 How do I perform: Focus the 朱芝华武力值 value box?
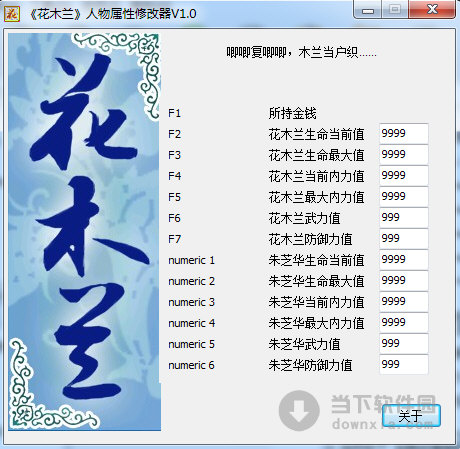[404, 344]
